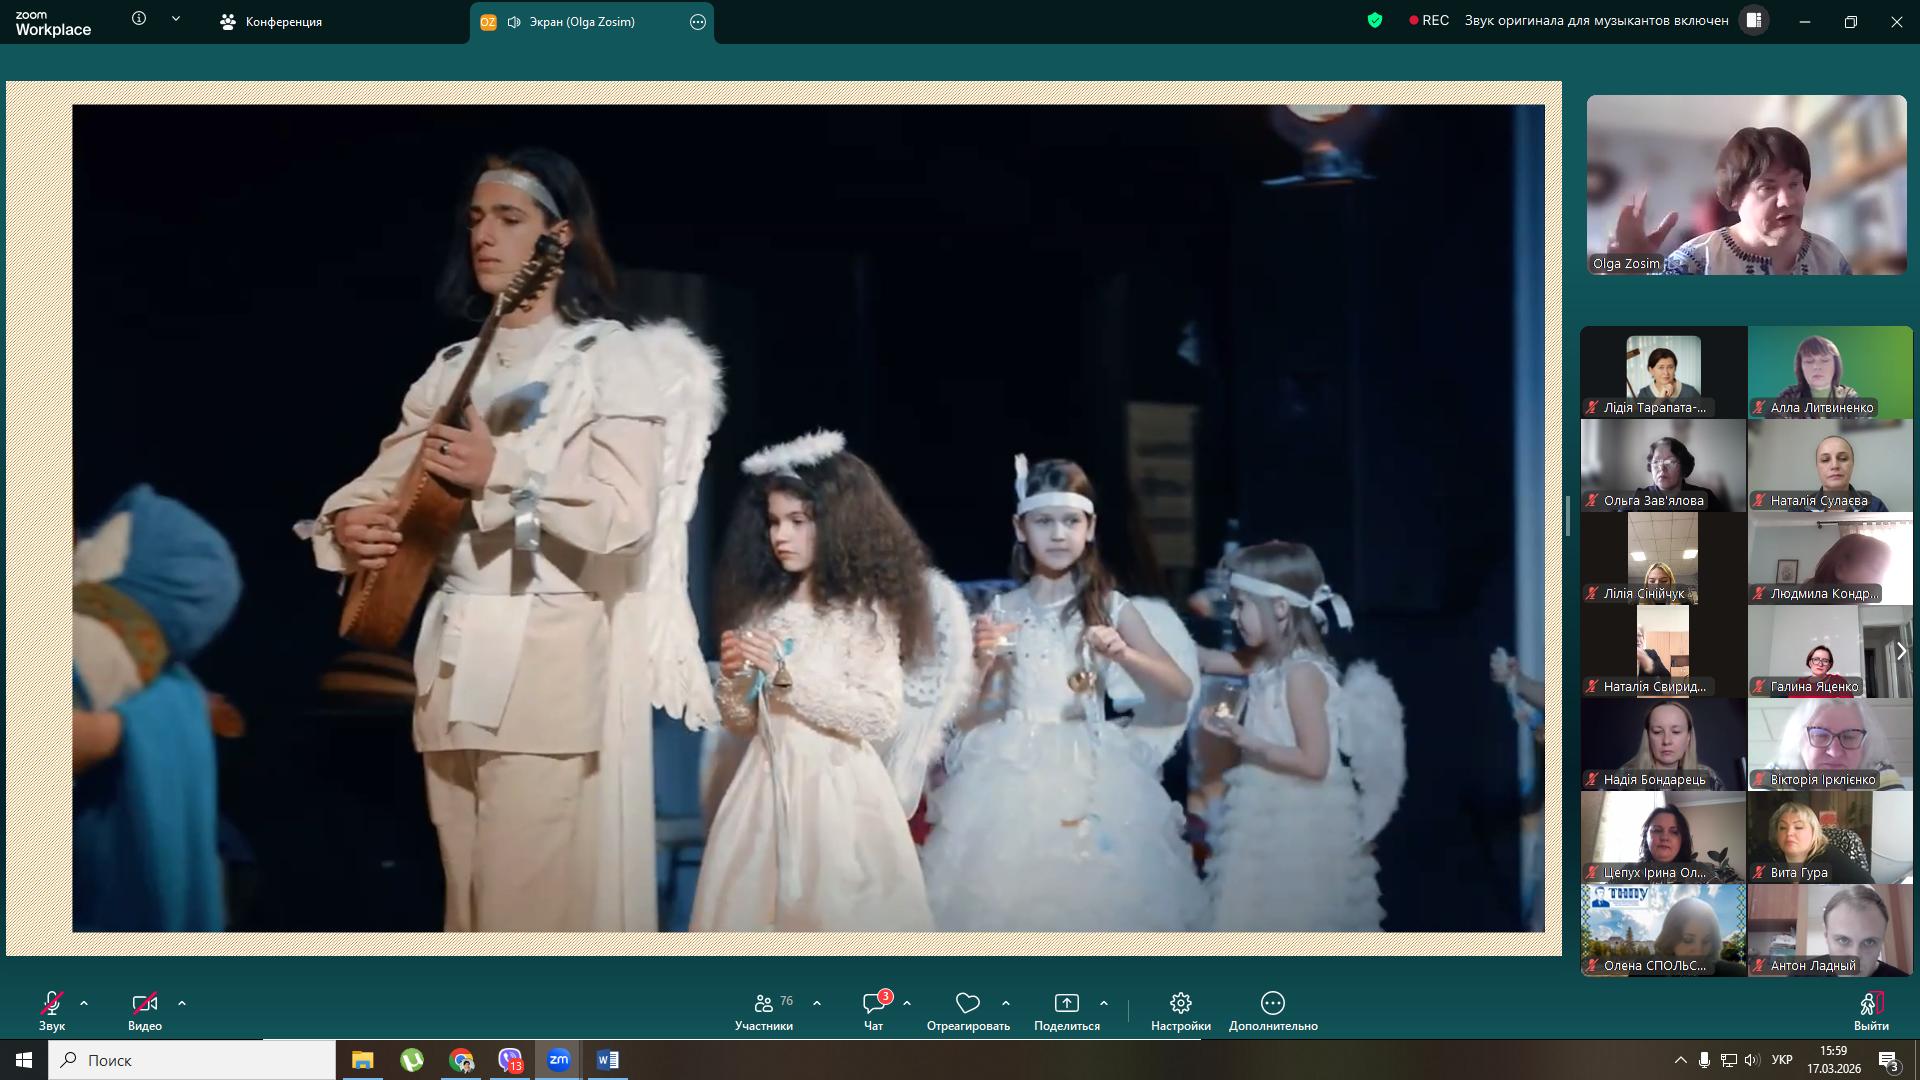Change the view layout icon
The width and height of the screenshot is (1920, 1080).
pos(1754,20)
